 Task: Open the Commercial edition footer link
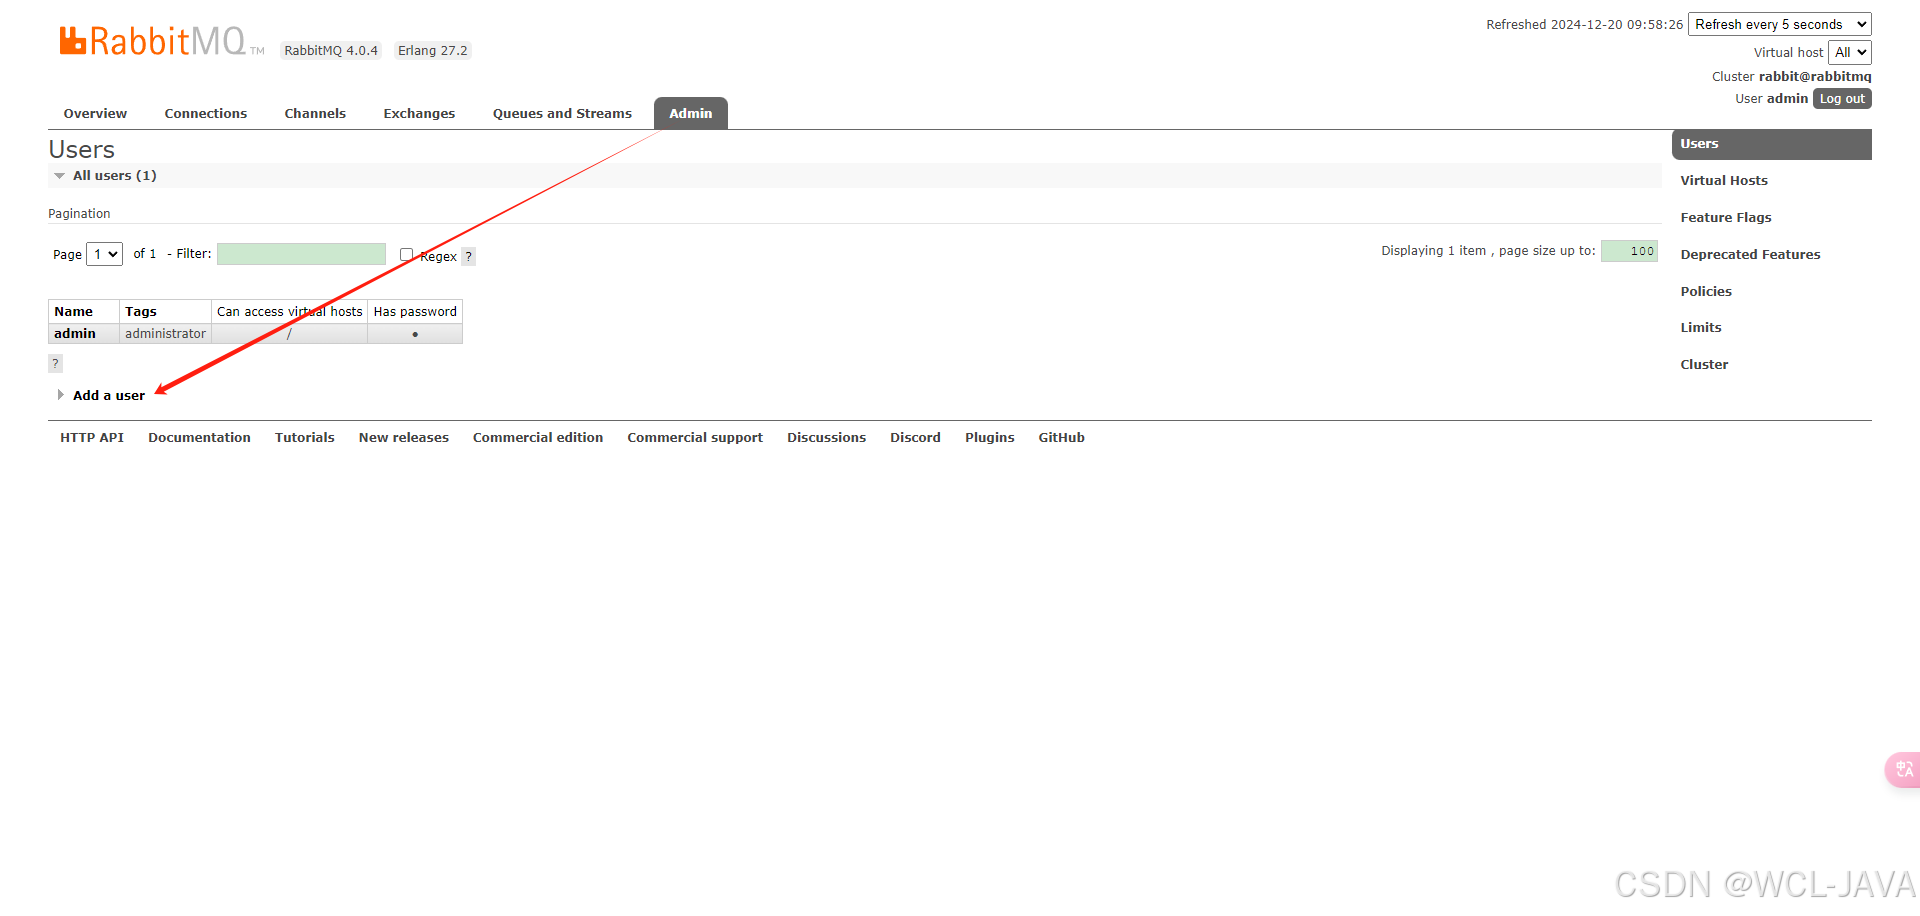coord(538,437)
